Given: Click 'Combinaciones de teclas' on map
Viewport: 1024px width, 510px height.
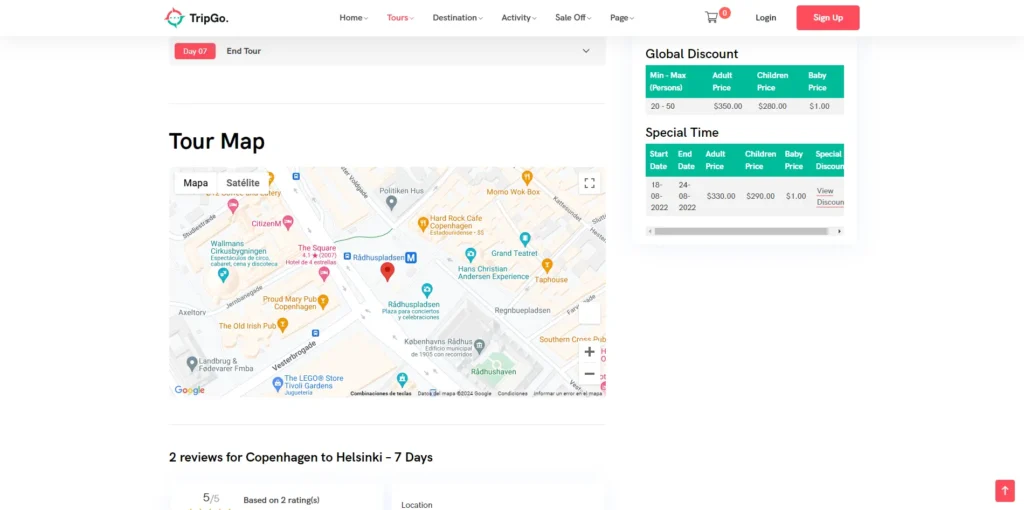Looking at the screenshot, I should tap(381, 394).
